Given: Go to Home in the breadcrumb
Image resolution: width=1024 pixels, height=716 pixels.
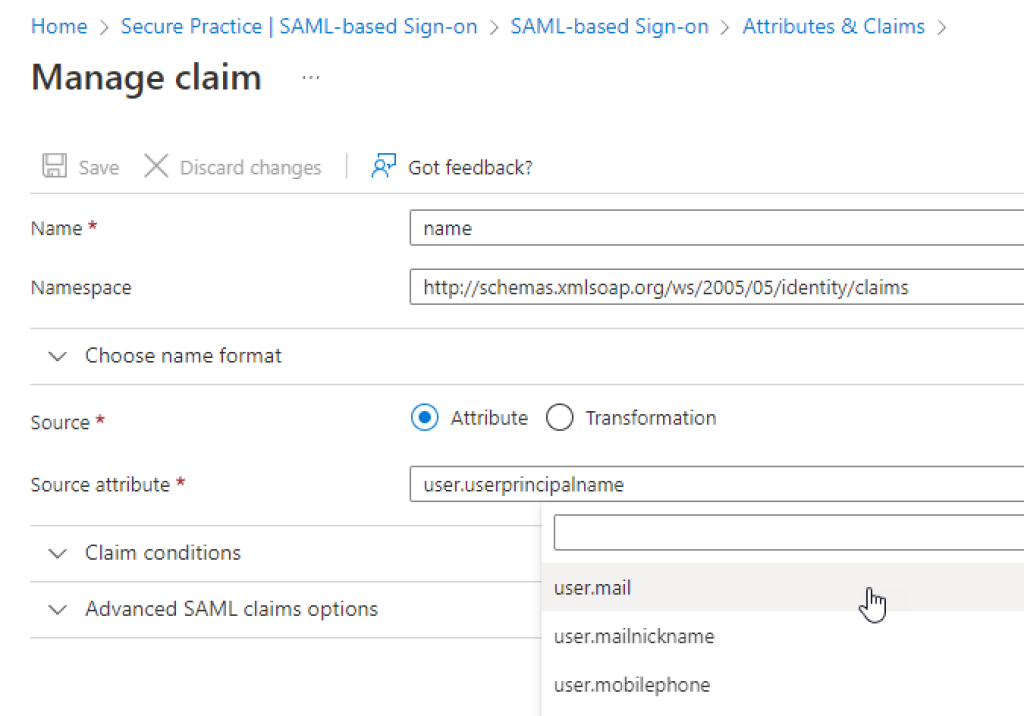Looking at the screenshot, I should click(x=59, y=27).
